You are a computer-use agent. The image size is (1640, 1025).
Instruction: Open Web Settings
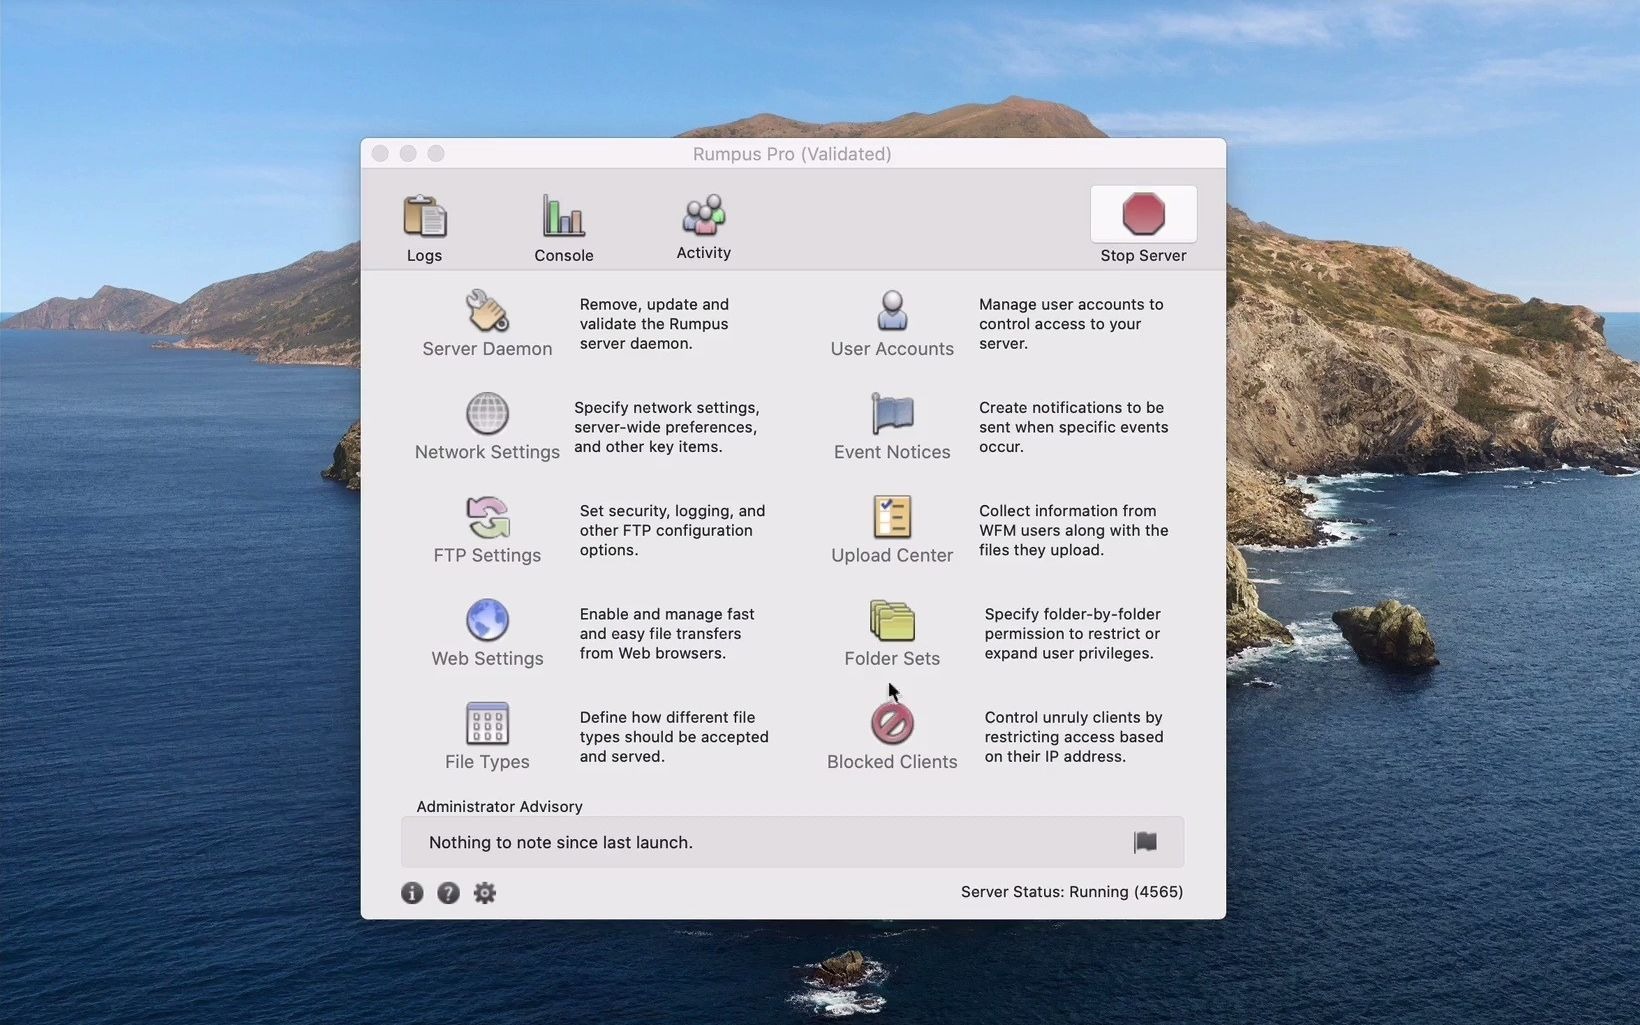[487, 632]
